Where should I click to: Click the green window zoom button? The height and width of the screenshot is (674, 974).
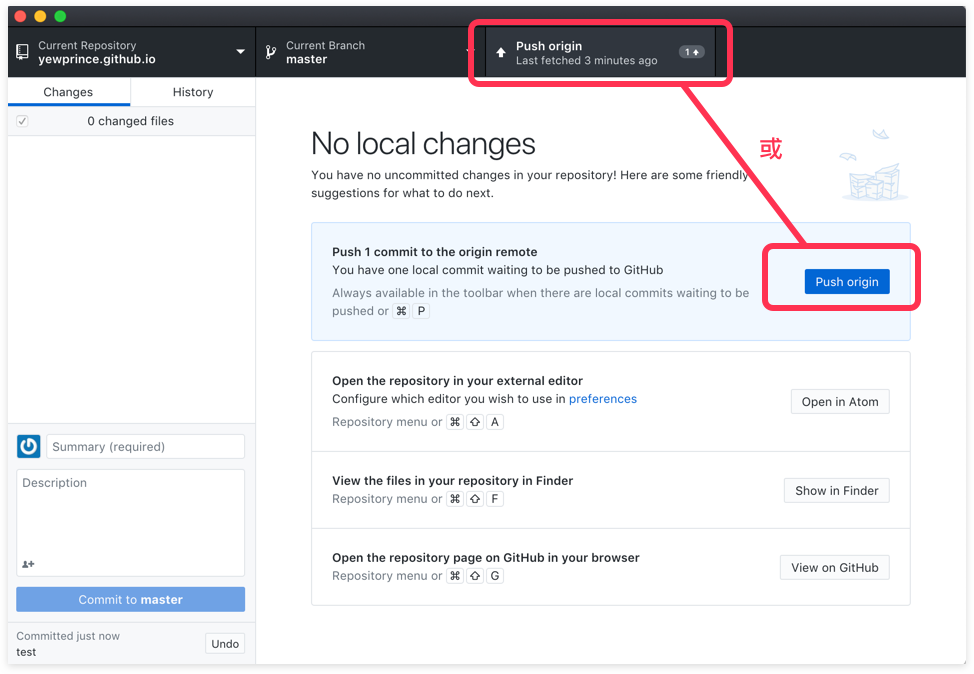(x=60, y=16)
